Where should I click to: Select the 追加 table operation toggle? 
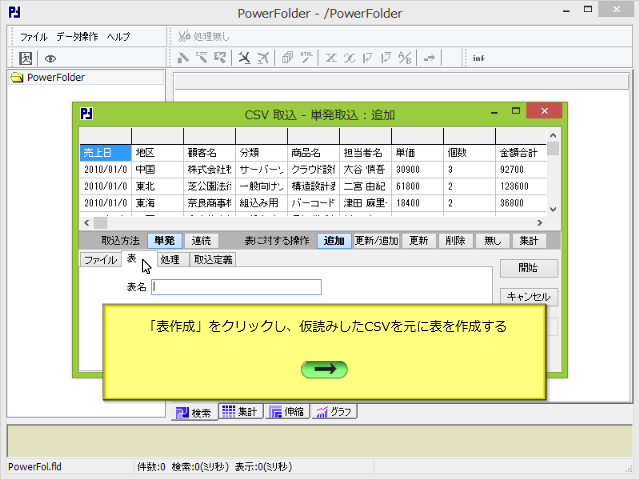coord(334,240)
